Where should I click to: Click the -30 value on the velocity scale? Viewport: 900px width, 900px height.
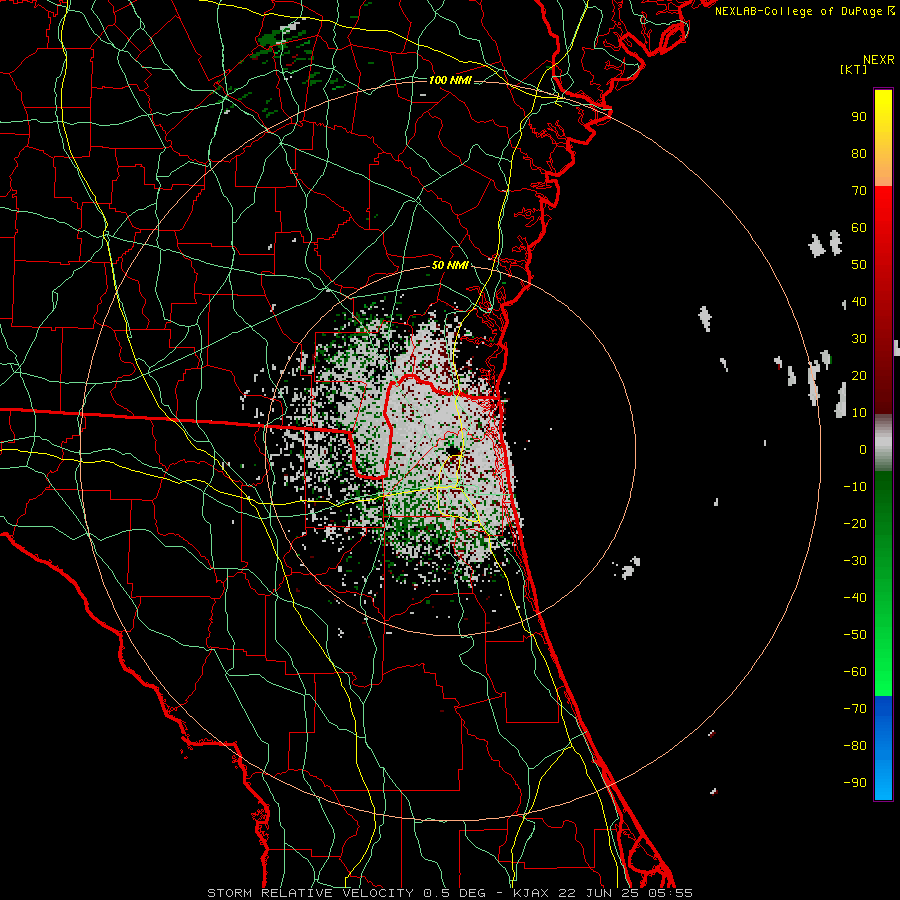855,561
